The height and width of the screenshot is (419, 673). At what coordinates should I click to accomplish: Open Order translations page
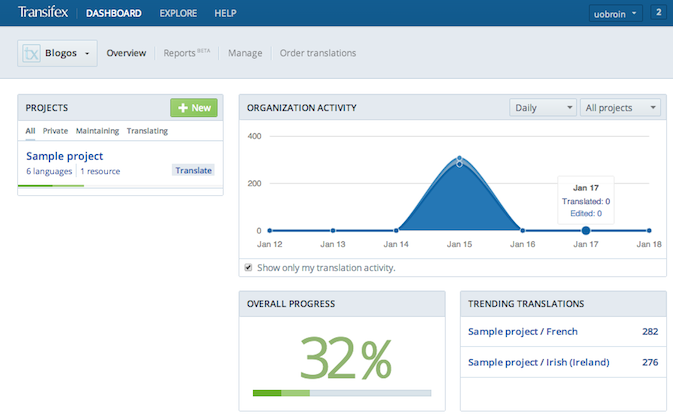(x=317, y=53)
